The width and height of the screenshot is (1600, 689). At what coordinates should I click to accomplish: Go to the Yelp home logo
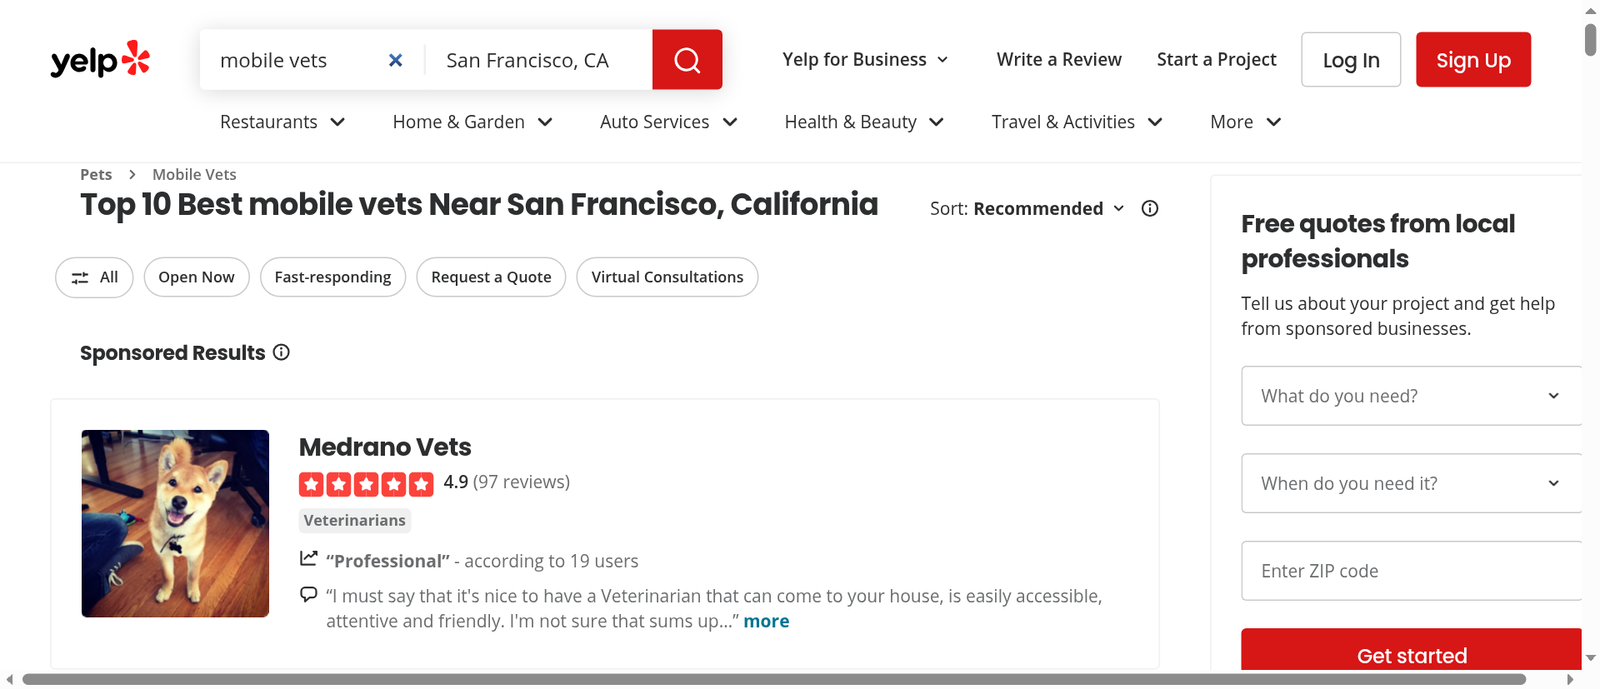100,60
